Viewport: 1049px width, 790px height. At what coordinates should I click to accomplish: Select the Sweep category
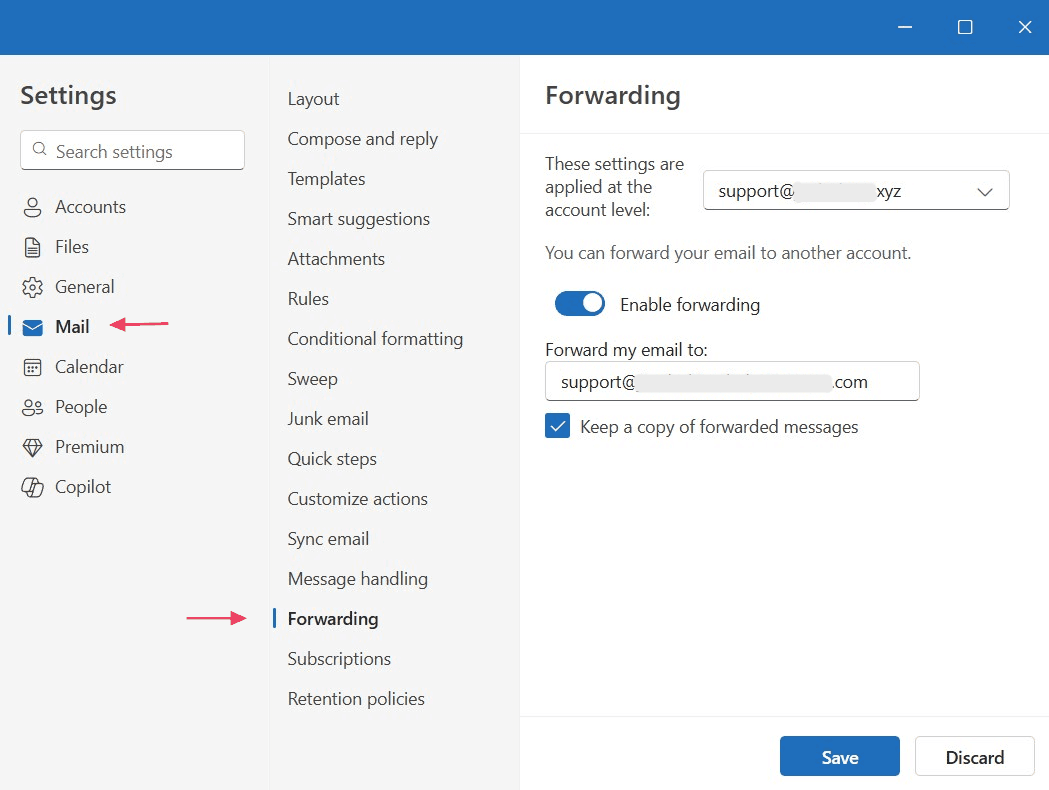(x=311, y=378)
